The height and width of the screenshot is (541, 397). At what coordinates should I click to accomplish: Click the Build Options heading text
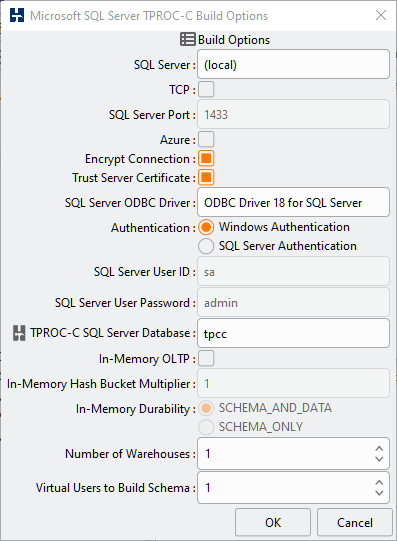click(x=234, y=40)
